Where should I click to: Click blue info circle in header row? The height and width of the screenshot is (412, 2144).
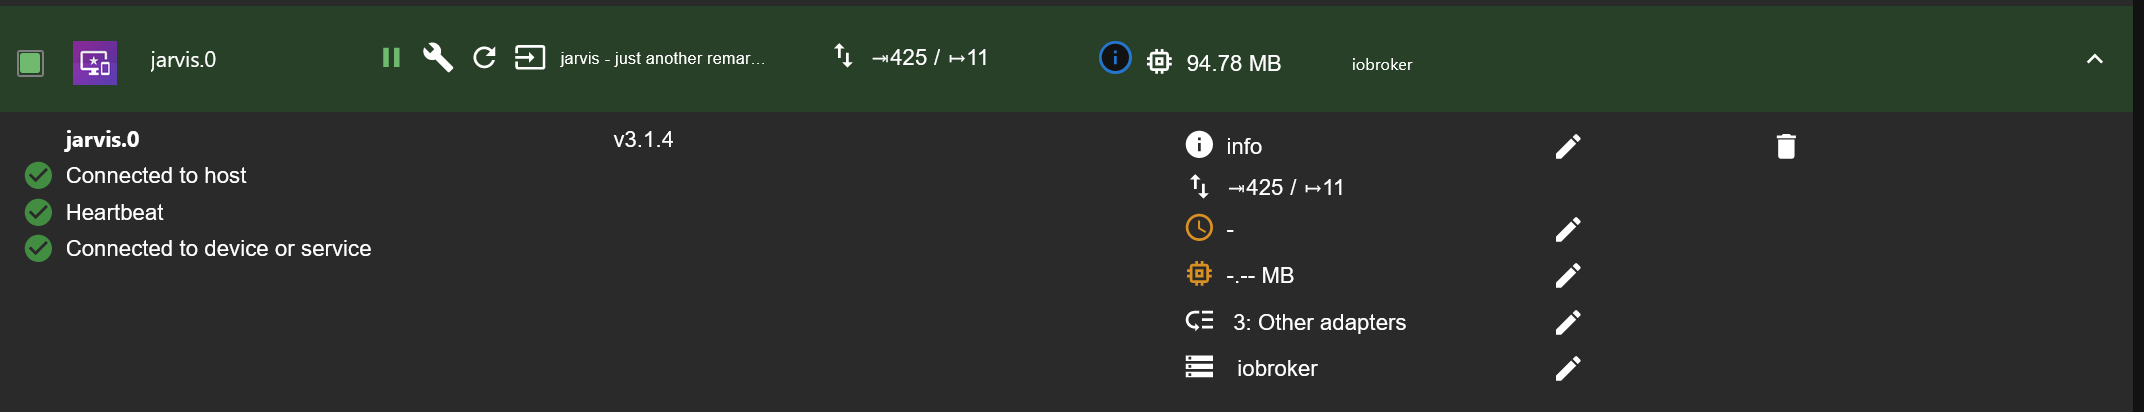click(x=1115, y=58)
